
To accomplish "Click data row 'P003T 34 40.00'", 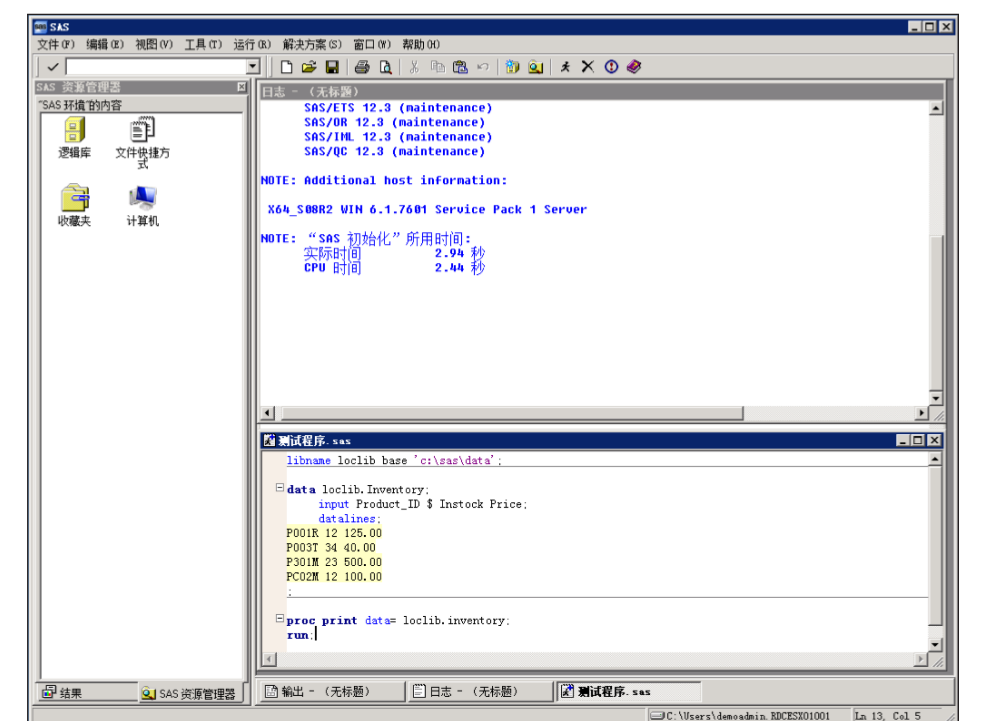I will point(330,547).
